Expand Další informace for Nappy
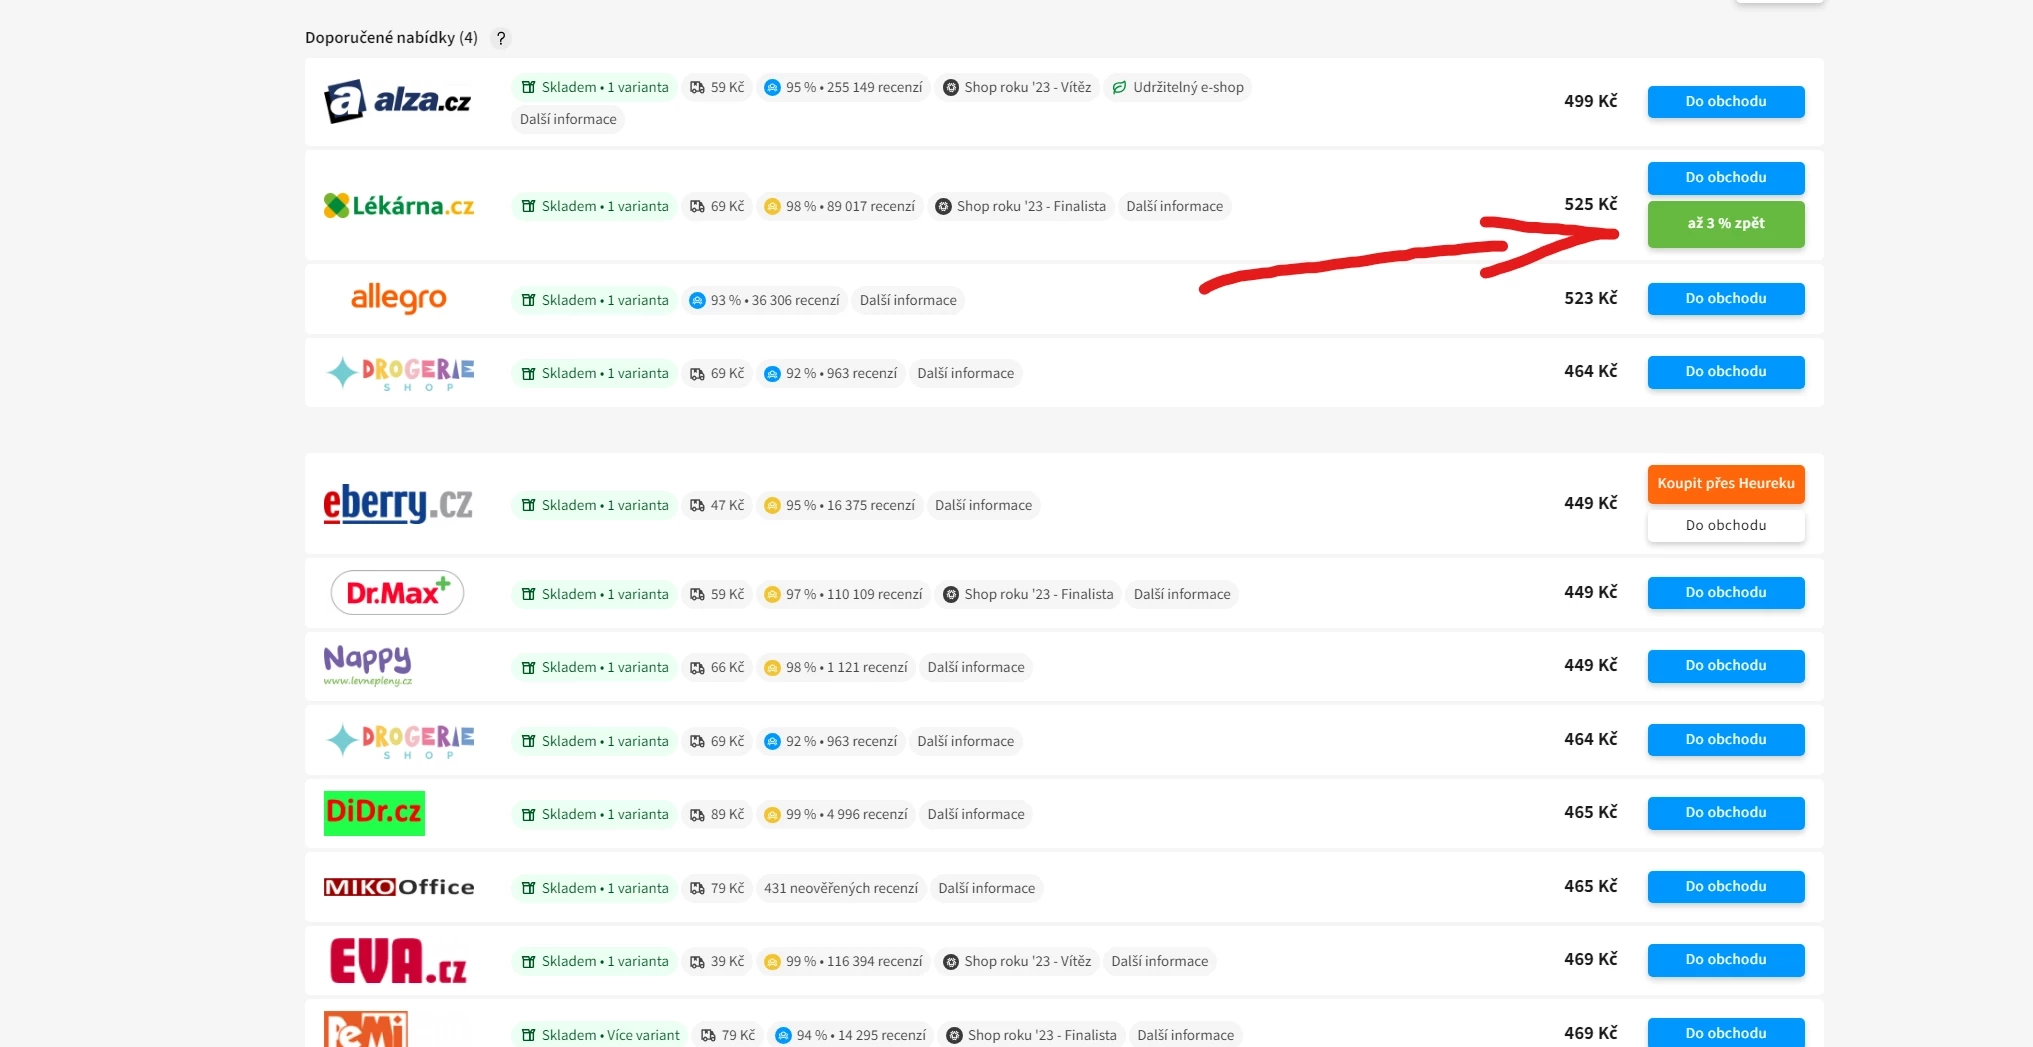Image resolution: width=2033 pixels, height=1047 pixels. tap(976, 667)
